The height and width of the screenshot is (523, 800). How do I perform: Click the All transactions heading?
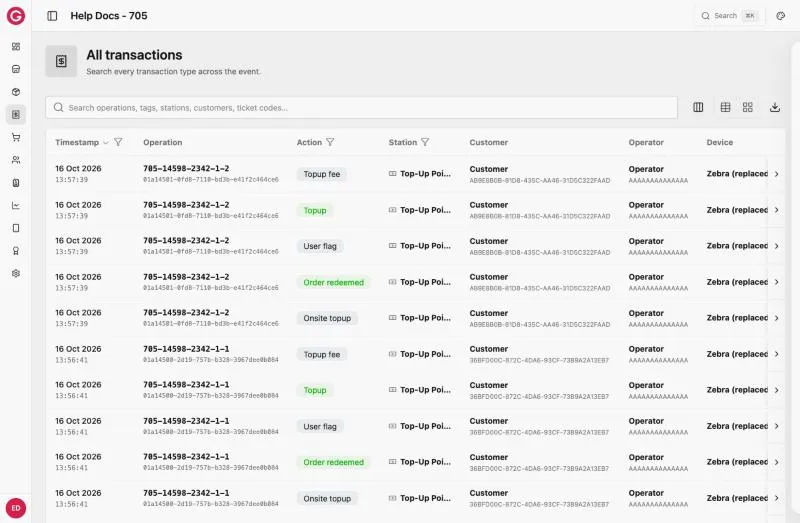[x=134, y=55]
